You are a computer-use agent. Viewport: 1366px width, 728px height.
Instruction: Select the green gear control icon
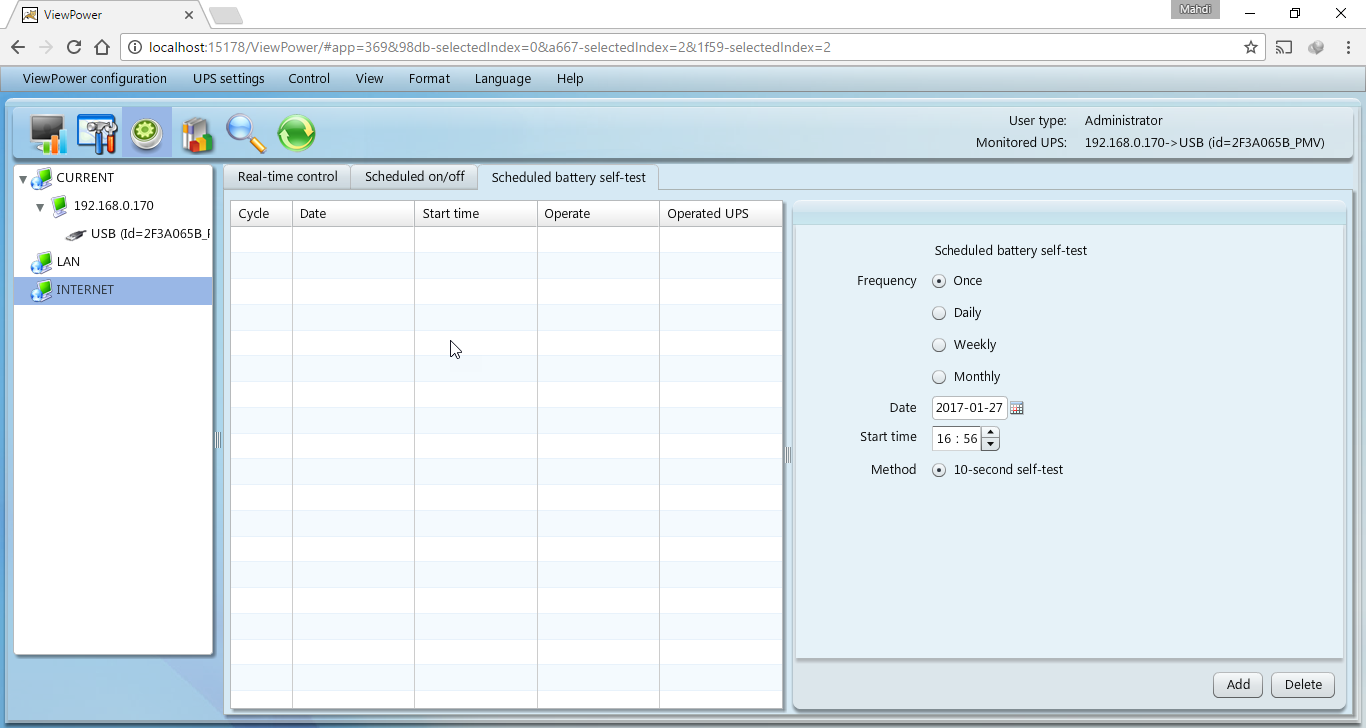[x=147, y=133]
